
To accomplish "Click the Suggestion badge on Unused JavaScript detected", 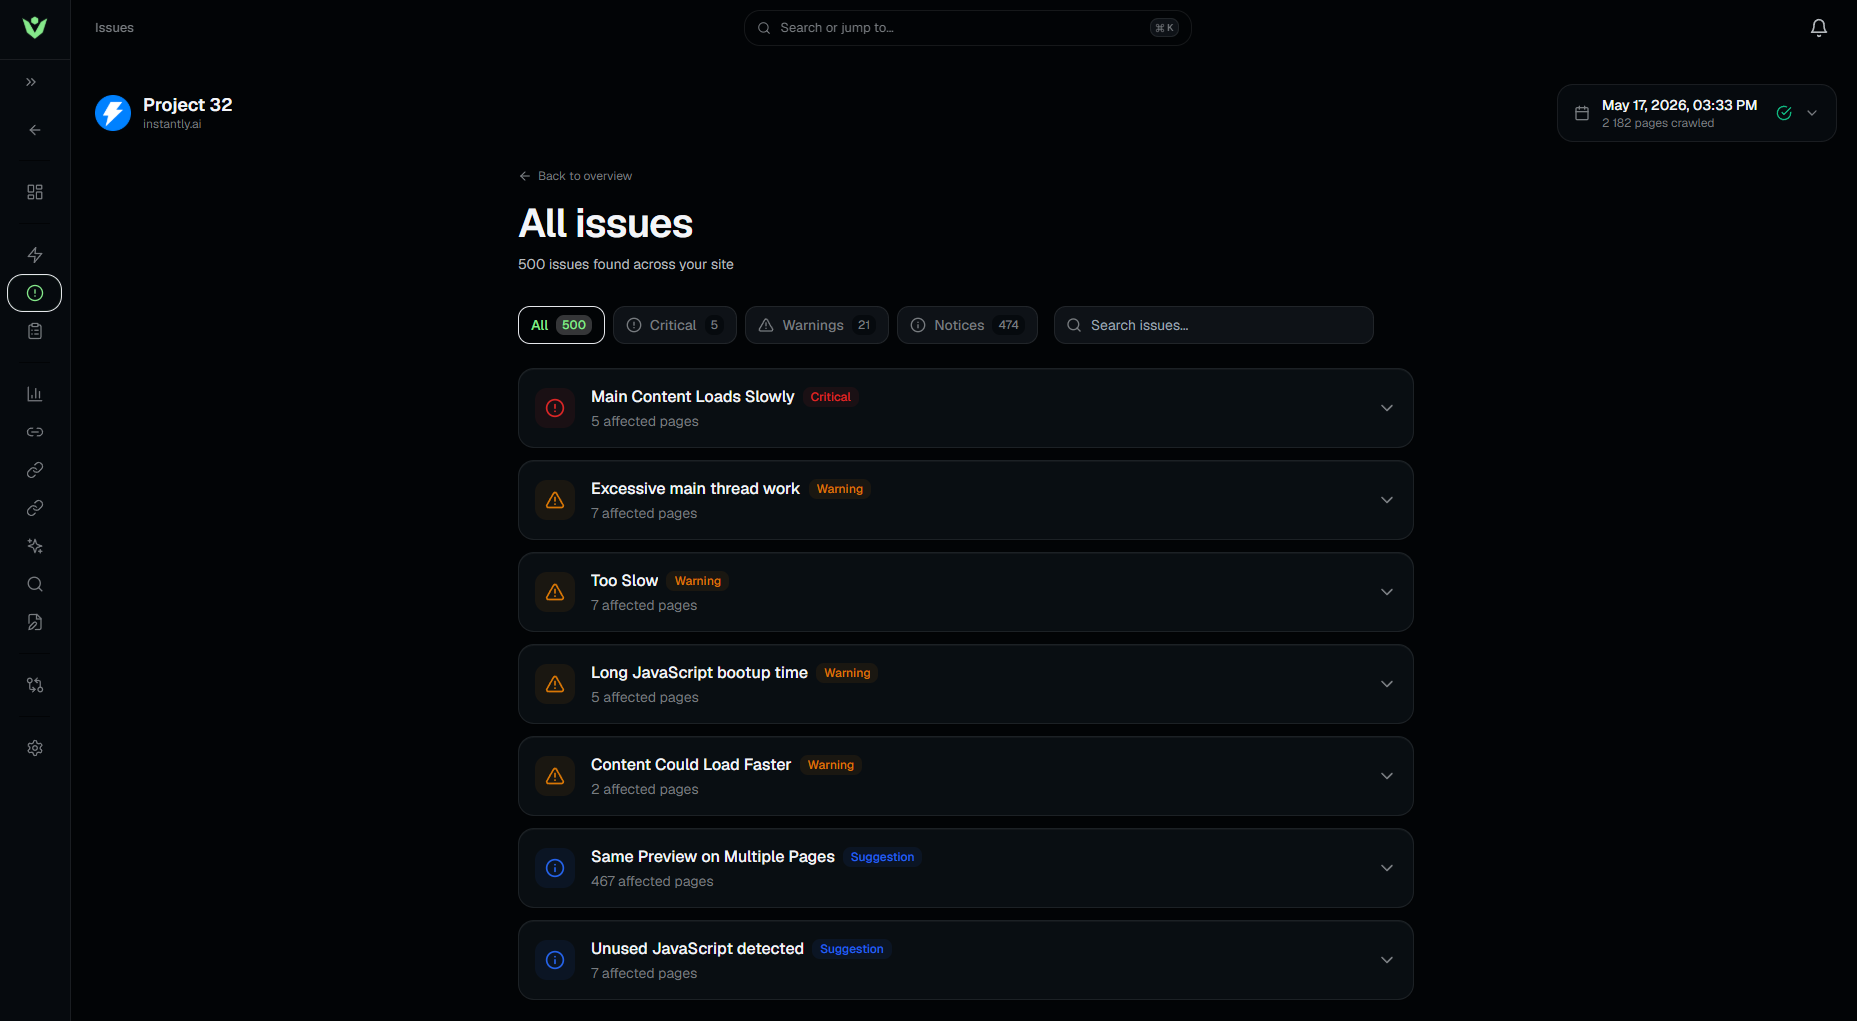I will (852, 949).
